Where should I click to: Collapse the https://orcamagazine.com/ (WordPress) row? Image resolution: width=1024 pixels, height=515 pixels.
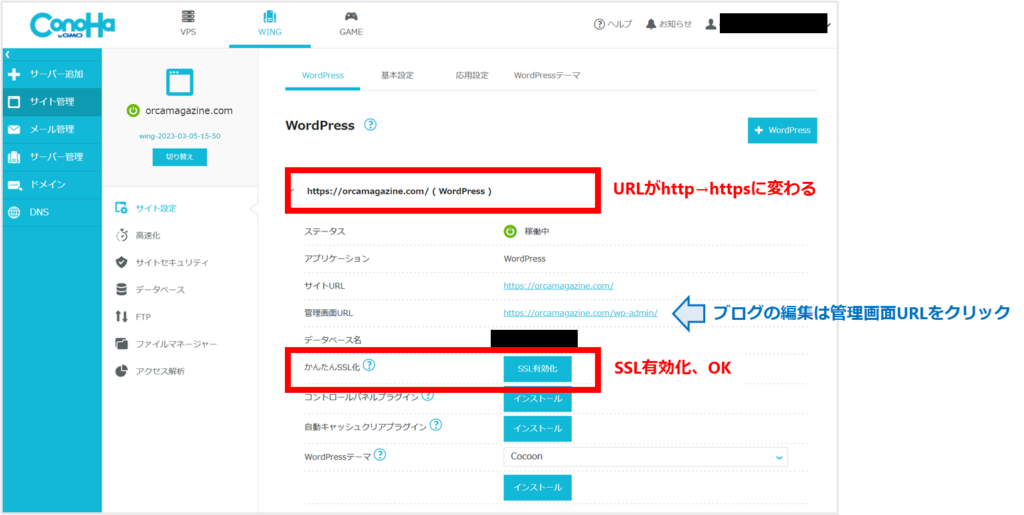pyautogui.click(x=293, y=191)
